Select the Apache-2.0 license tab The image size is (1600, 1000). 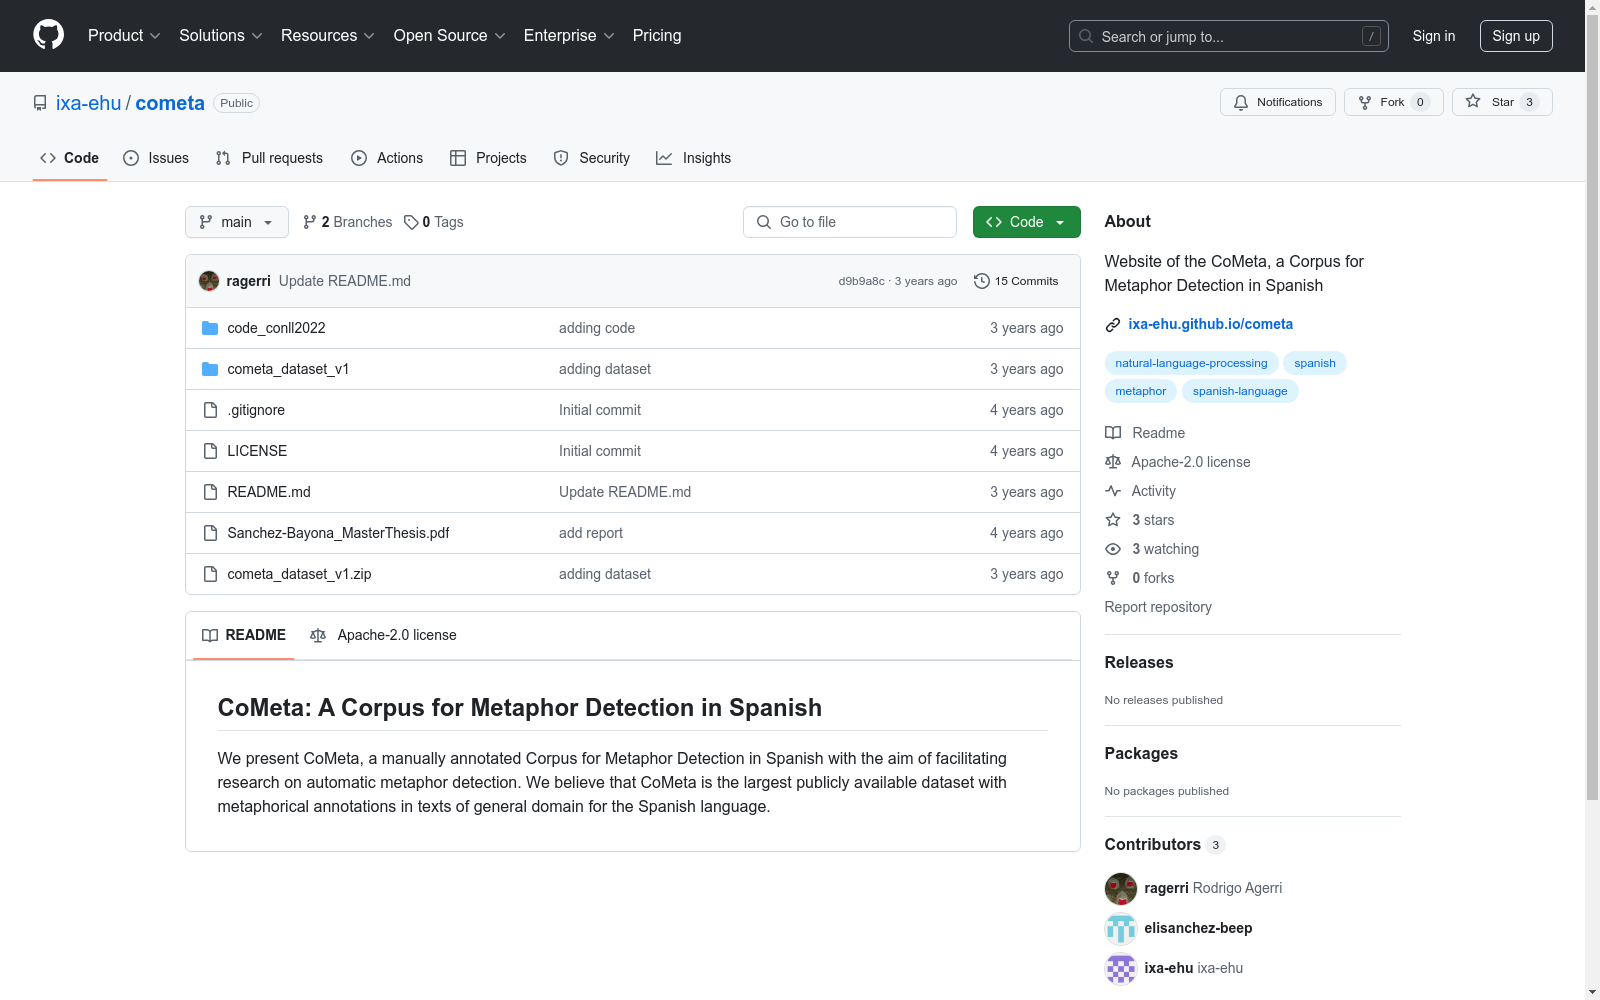pyautogui.click(x=383, y=635)
